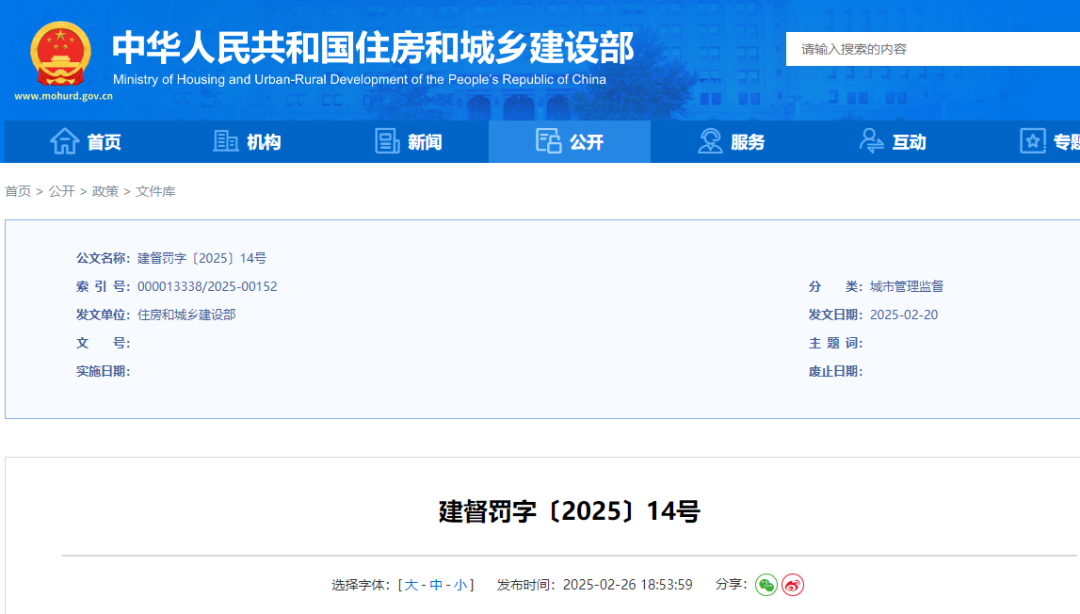
Task: Set font size to large 大
Action: pos(411,585)
